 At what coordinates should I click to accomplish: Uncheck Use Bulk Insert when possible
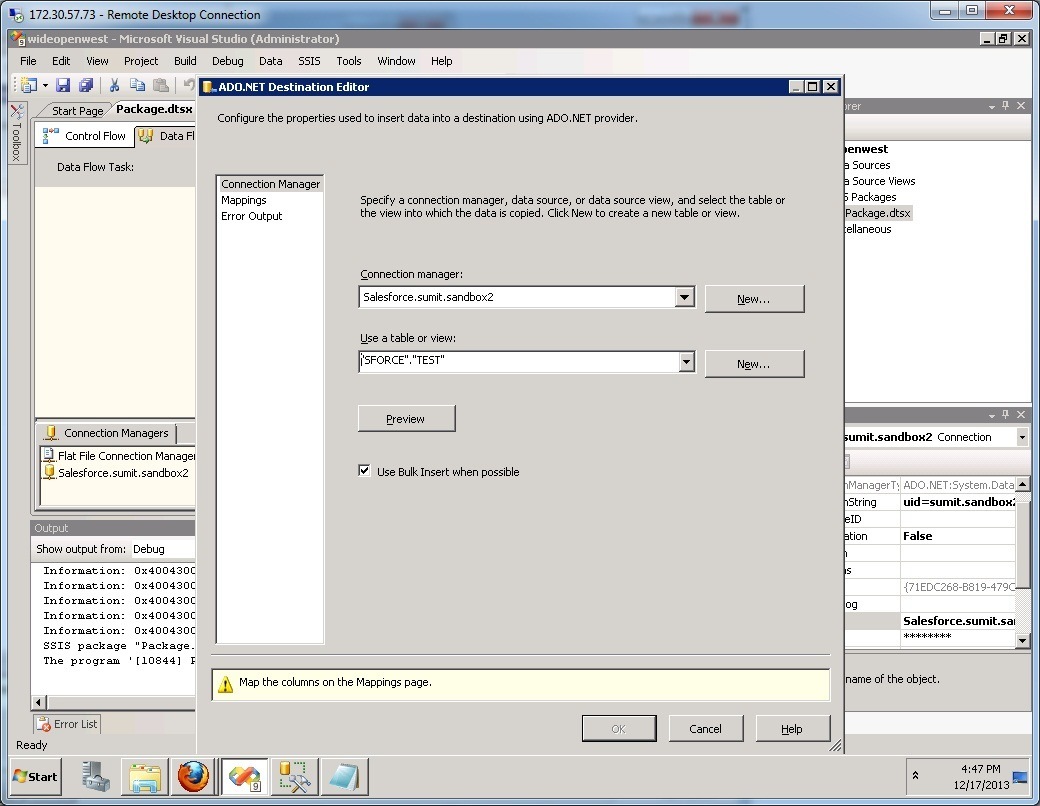point(365,470)
